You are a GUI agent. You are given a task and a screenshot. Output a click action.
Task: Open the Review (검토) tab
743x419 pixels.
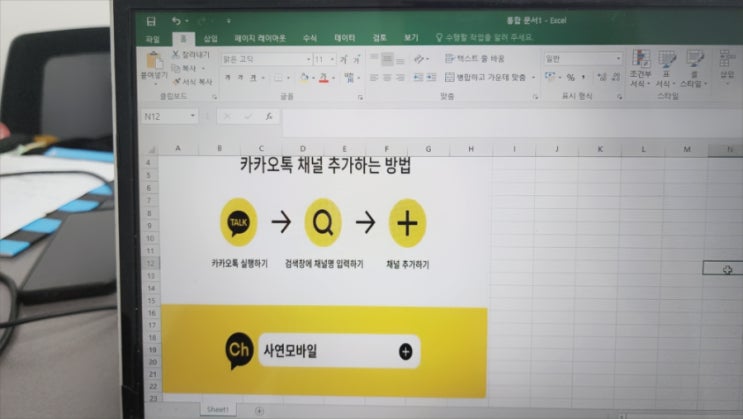pyautogui.click(x=380, y=37)
